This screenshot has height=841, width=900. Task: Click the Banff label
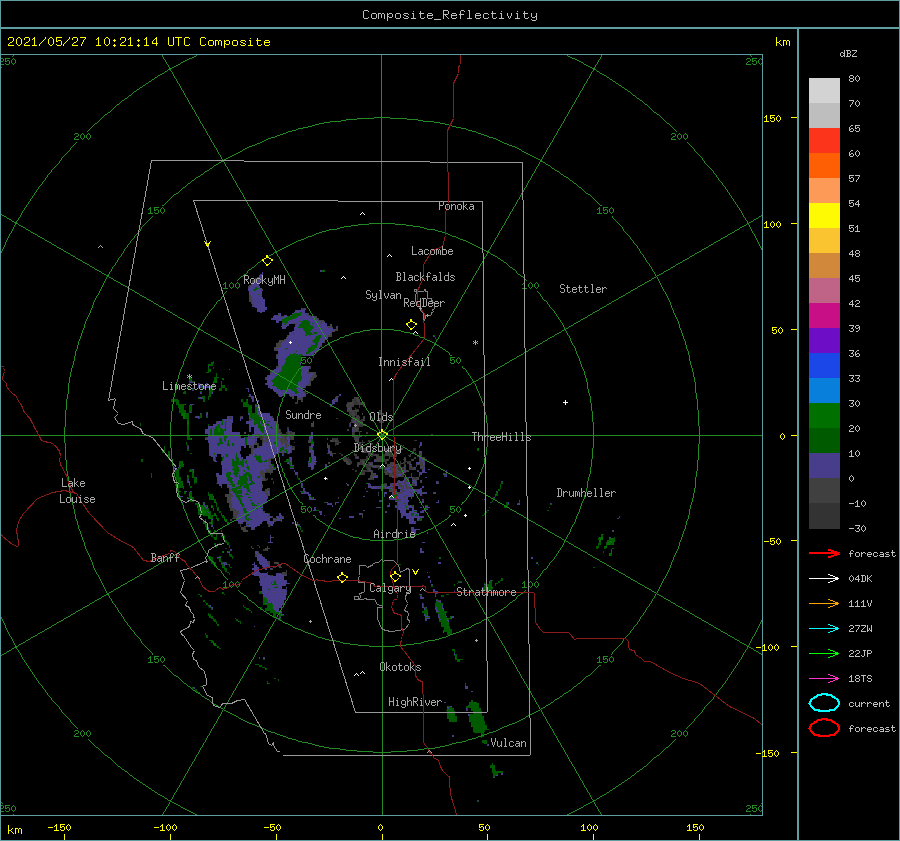click(165, 557)
